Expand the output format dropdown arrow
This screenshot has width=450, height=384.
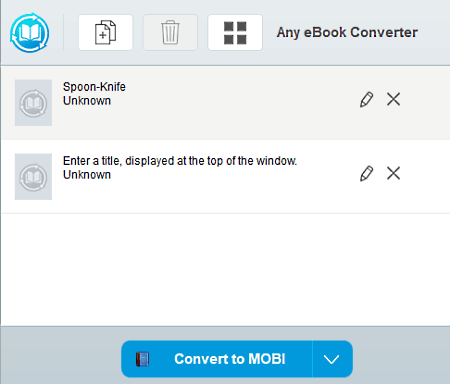tap(332, 359)
